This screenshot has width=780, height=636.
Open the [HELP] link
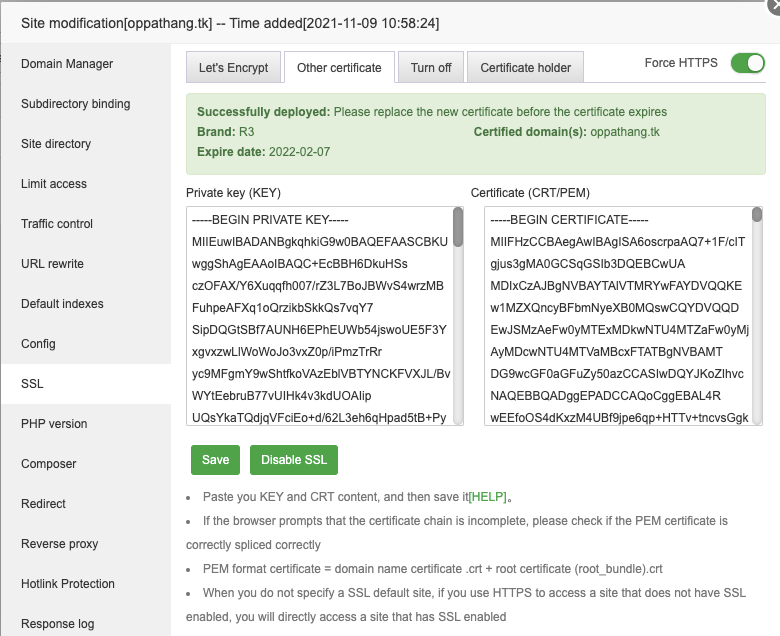tap(488, 497)
